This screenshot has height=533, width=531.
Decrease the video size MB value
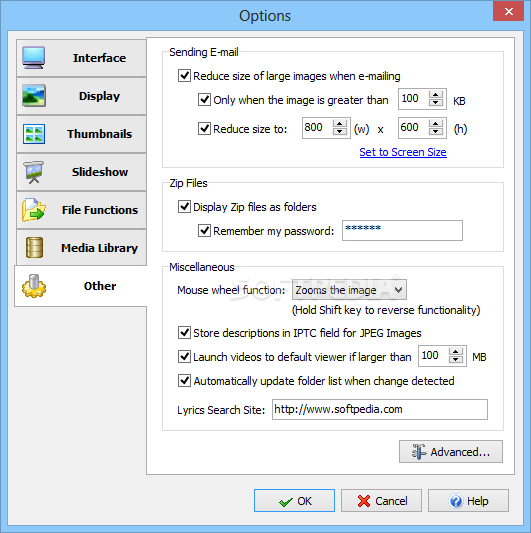click(456, 360)
